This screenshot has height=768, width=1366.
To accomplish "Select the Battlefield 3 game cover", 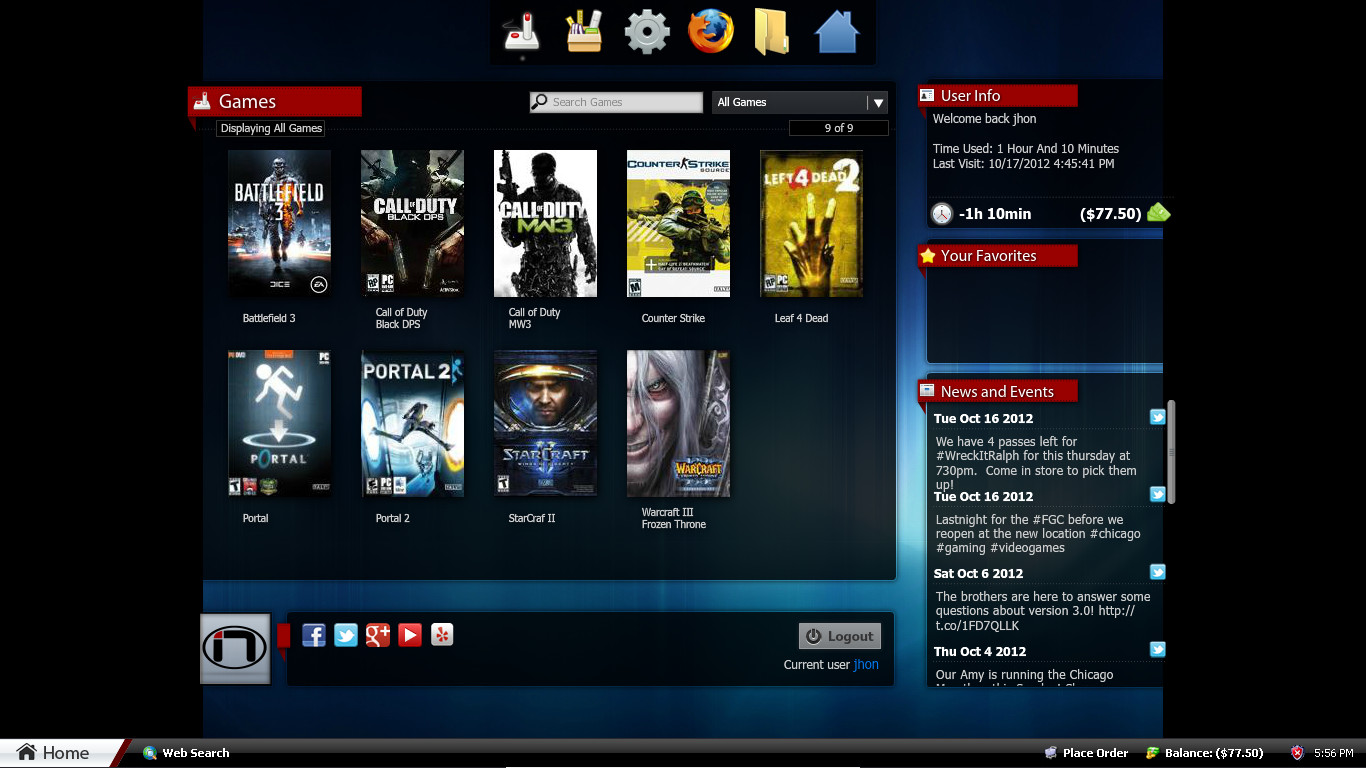I will click(279, 223).
